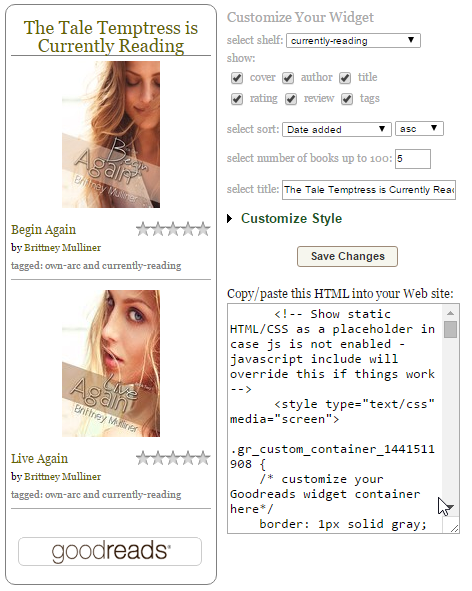Click the HTML textarea resize grip corner

tap(455, 529)
